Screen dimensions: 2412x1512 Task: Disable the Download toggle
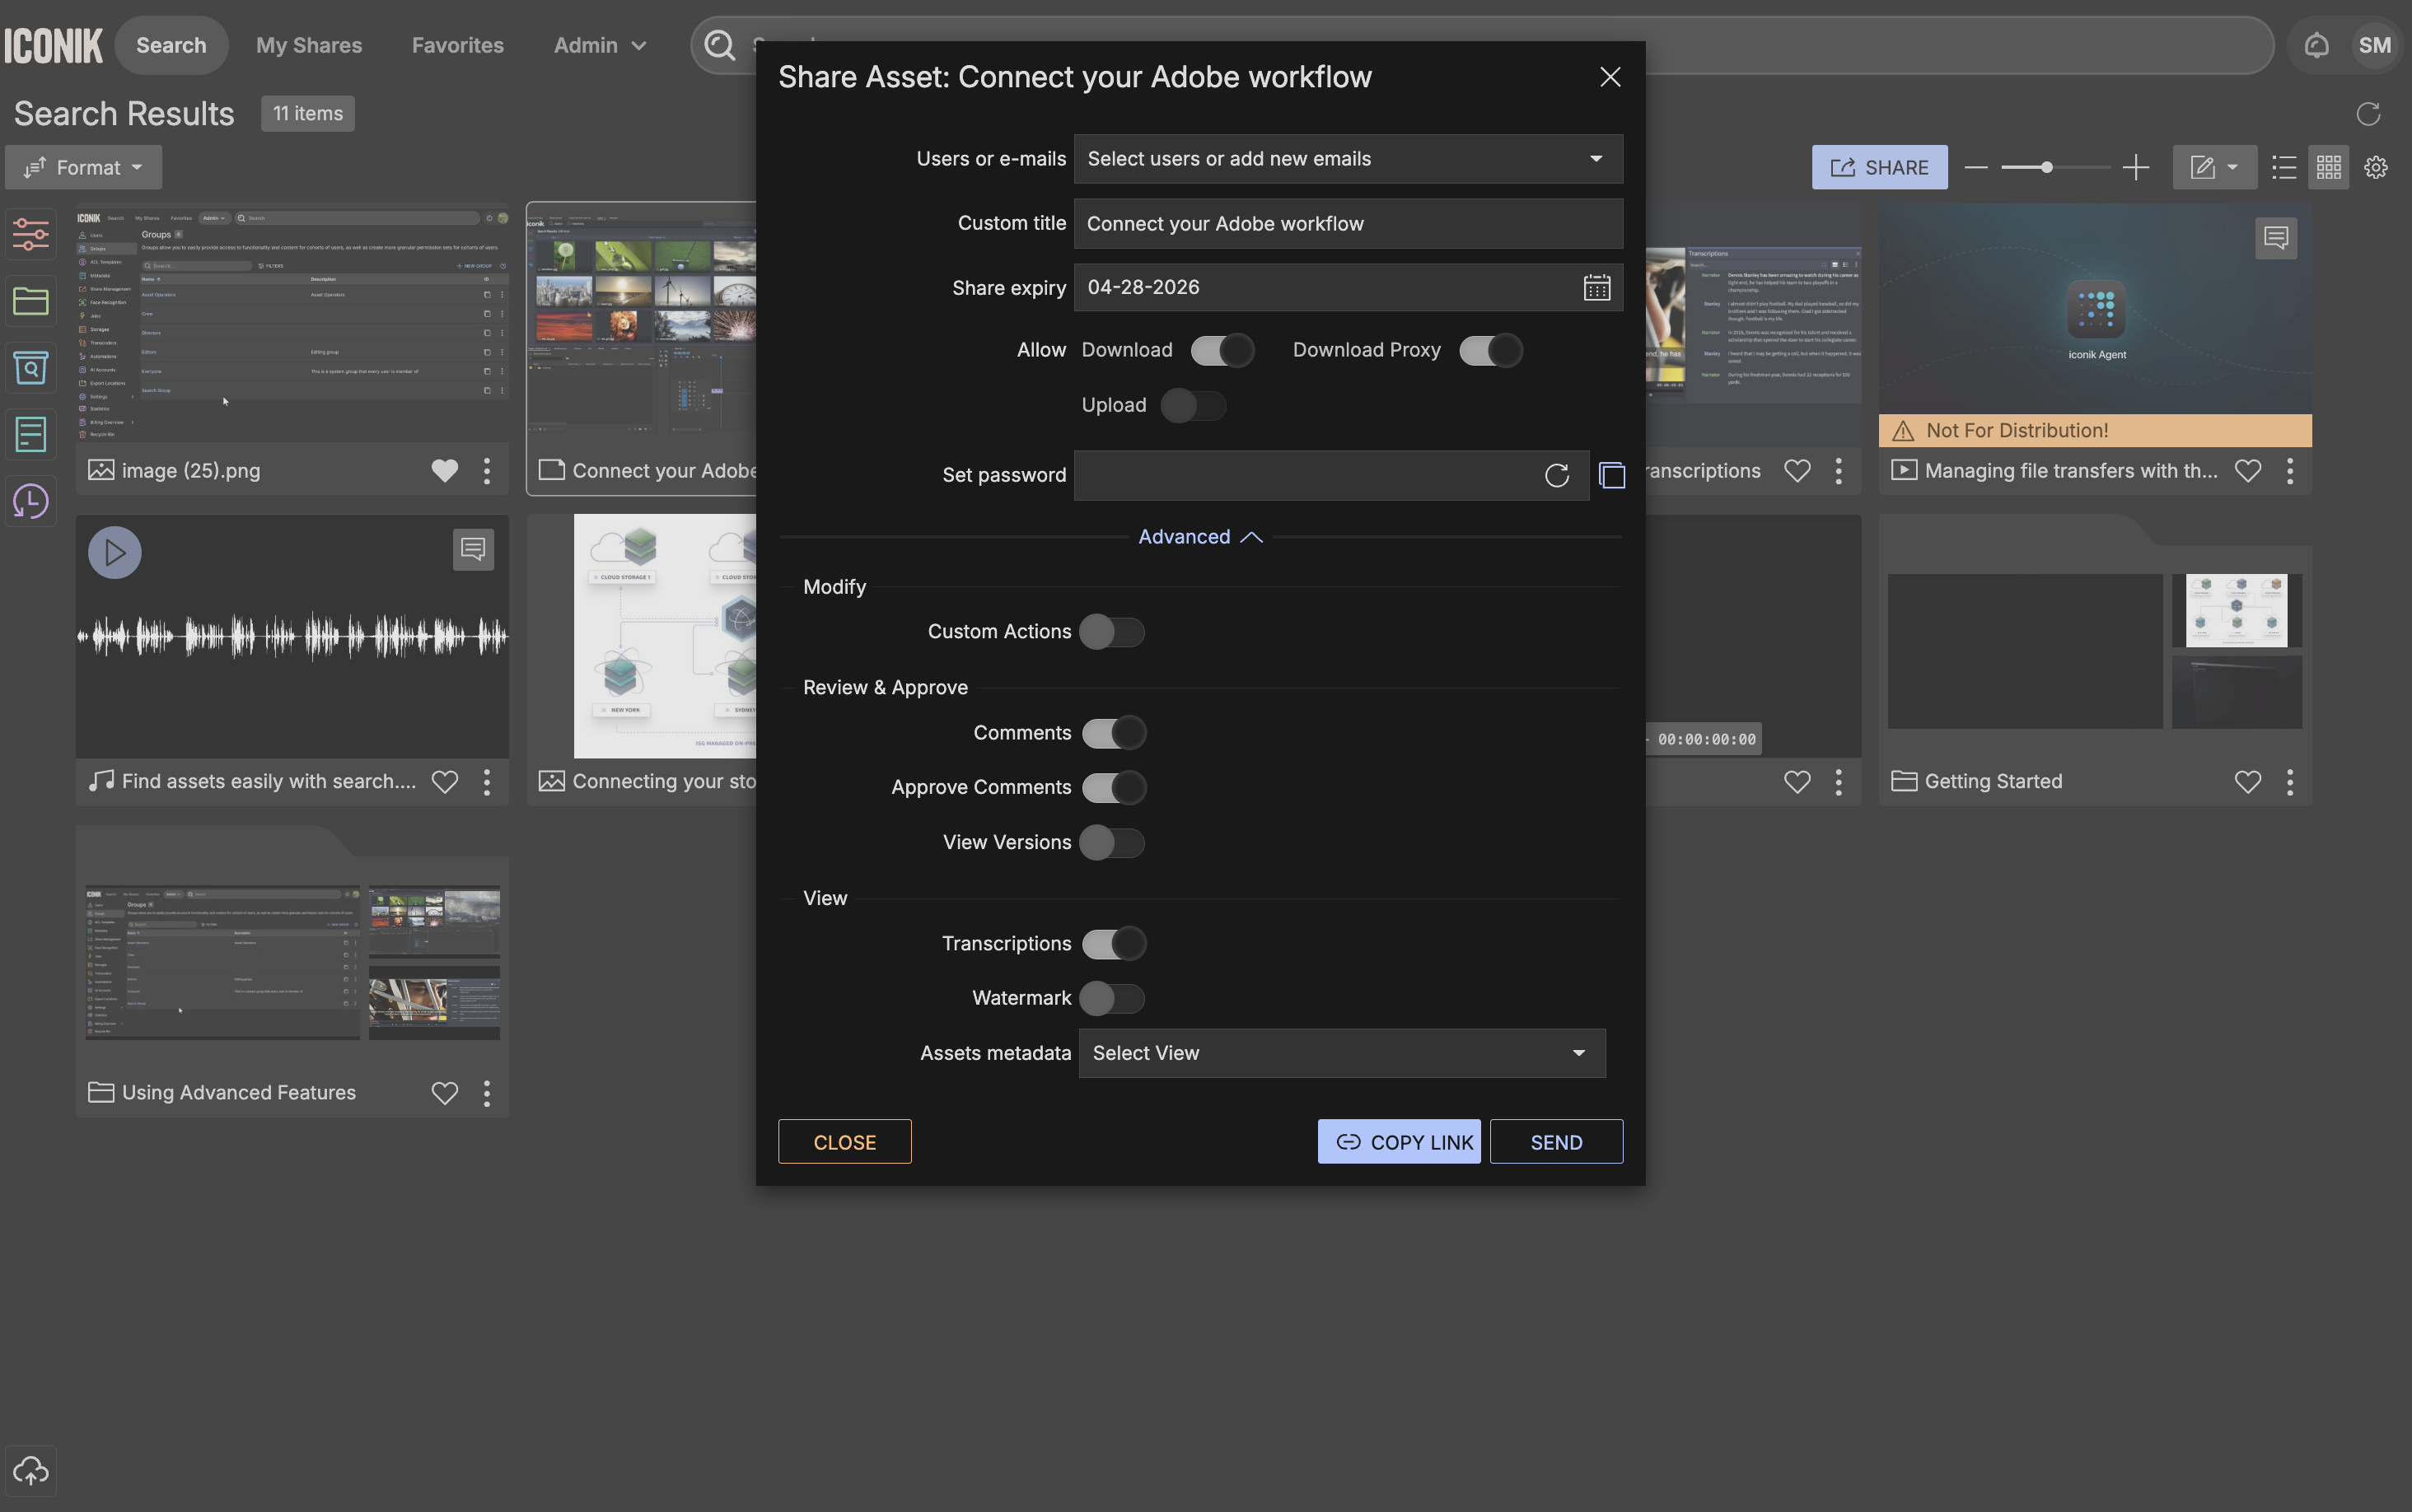tap(1221, 350)
